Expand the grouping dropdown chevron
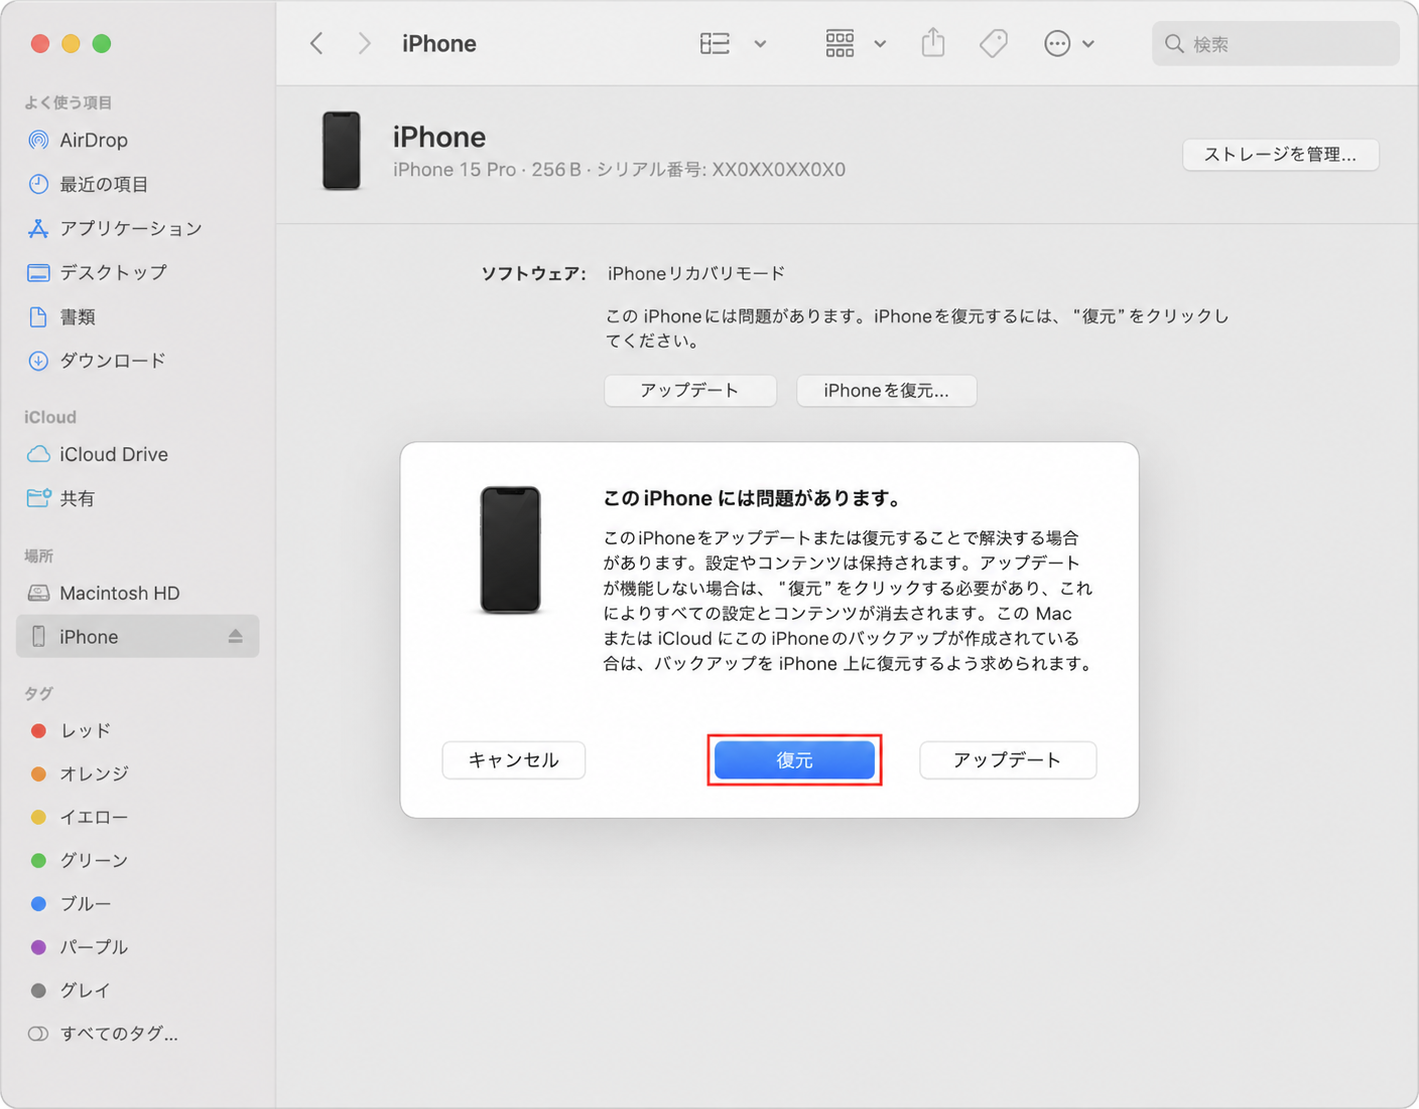Screen dimensions: 1419x1109 (880, 44)
